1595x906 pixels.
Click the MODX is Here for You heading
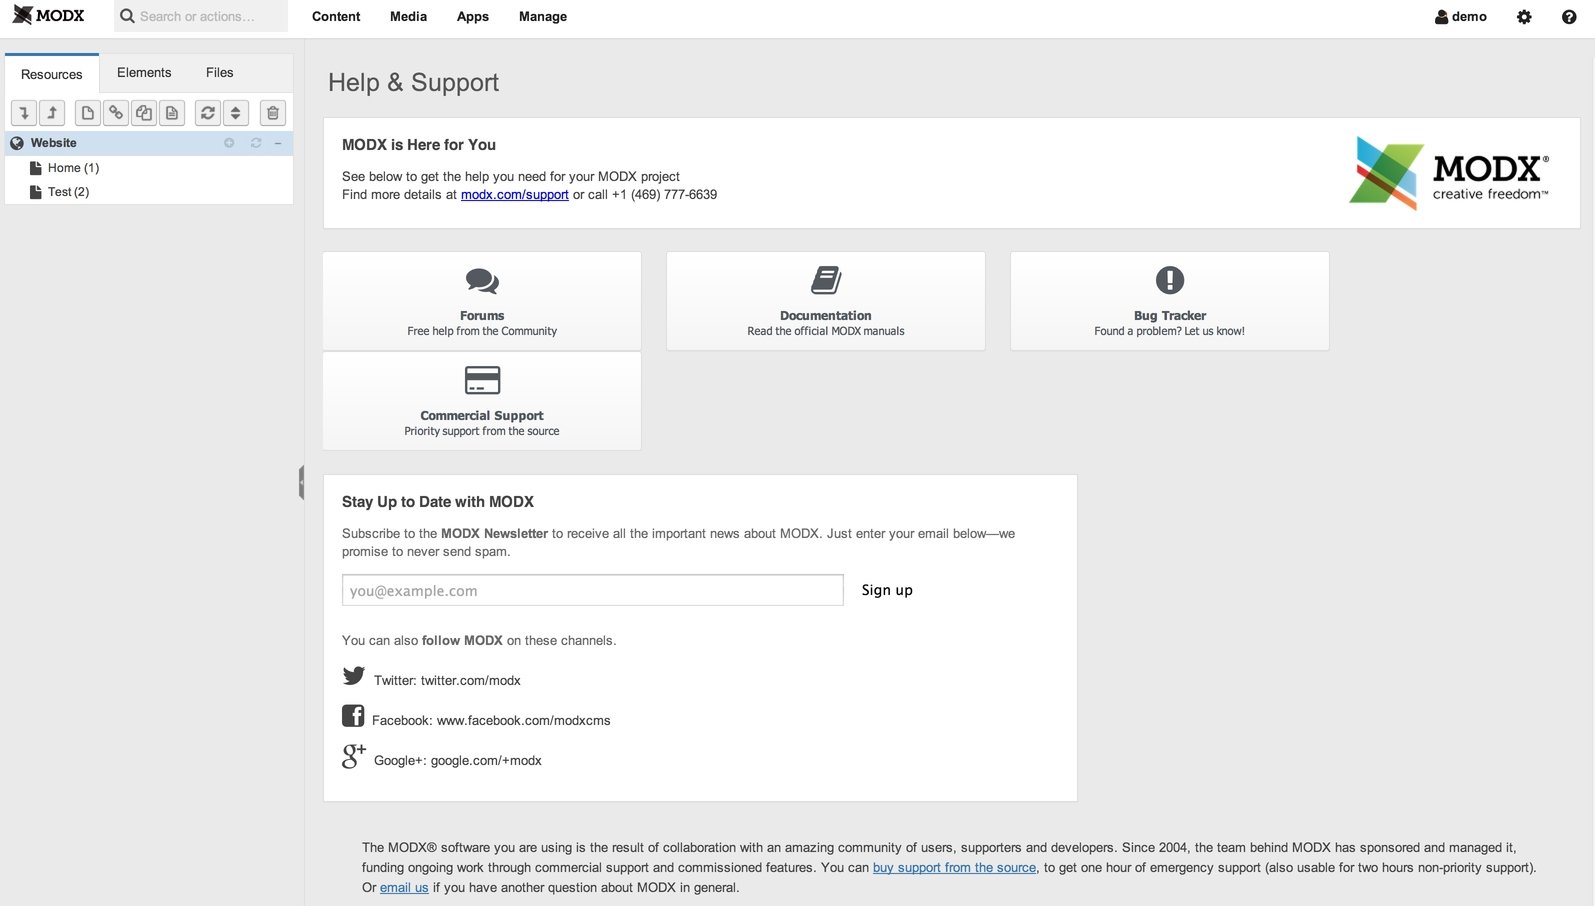(x=419, y=145)
